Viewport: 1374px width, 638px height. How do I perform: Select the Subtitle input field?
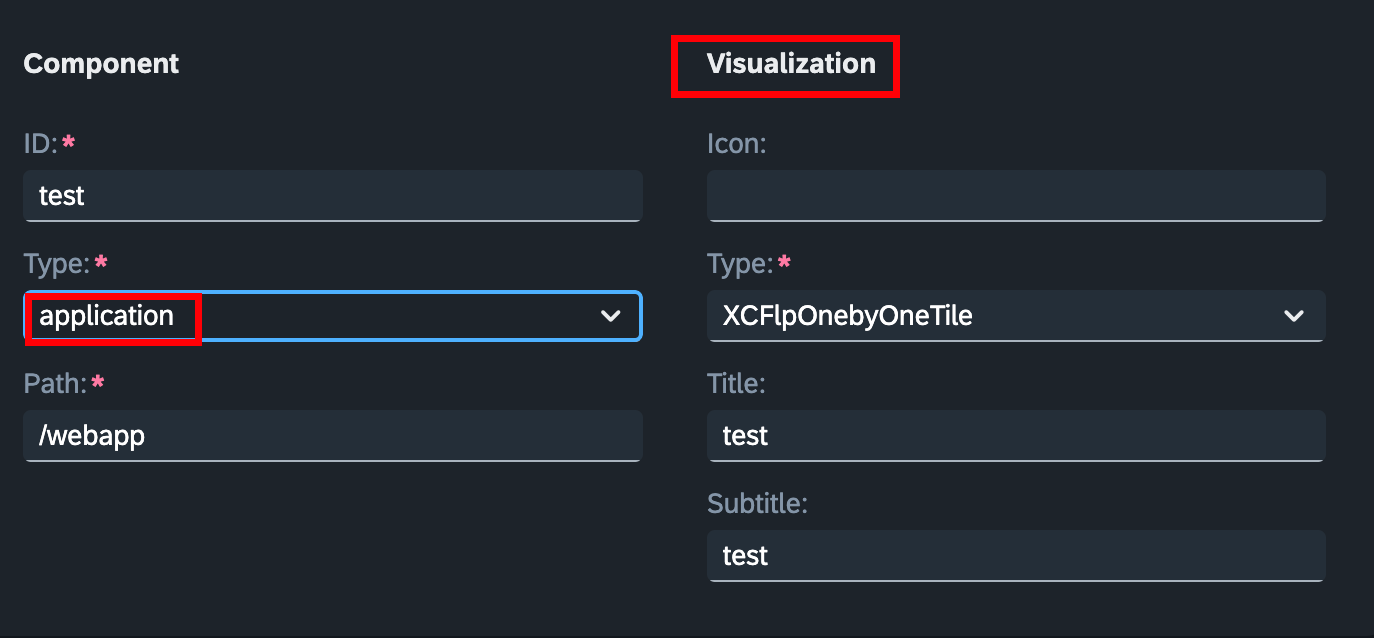coord(1016,556)
